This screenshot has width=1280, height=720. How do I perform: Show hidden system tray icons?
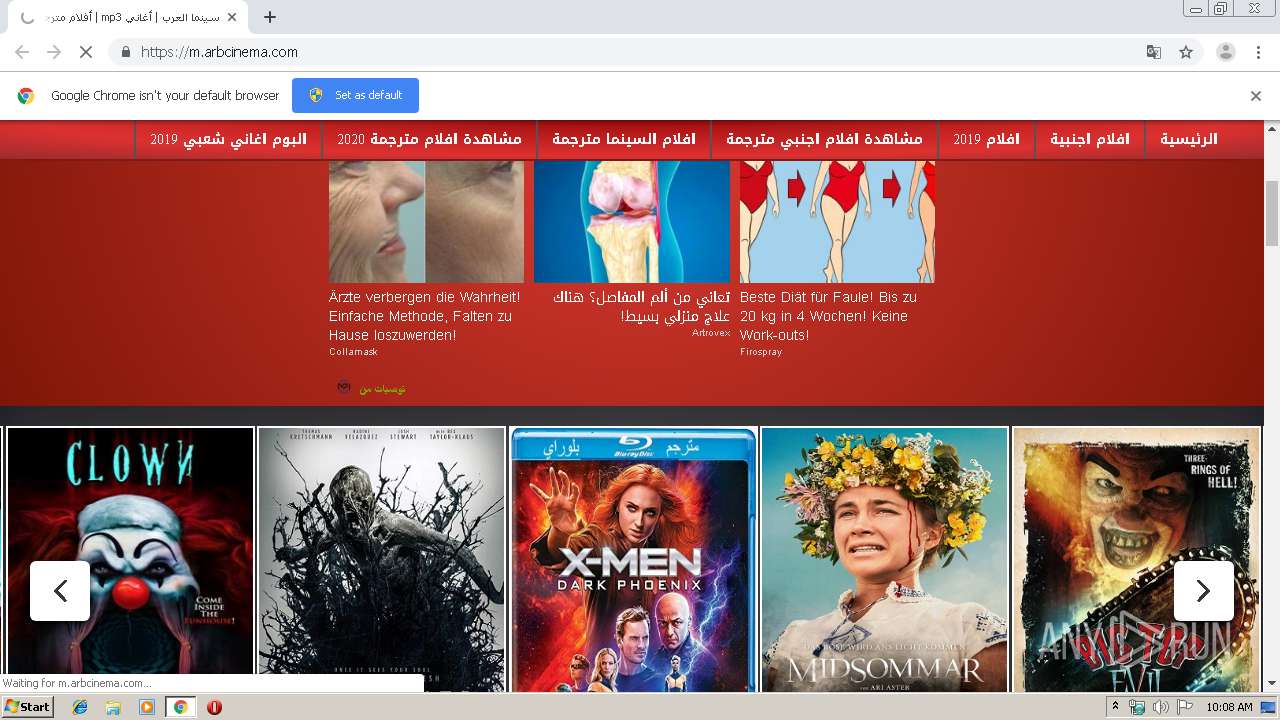(1116, 707)
